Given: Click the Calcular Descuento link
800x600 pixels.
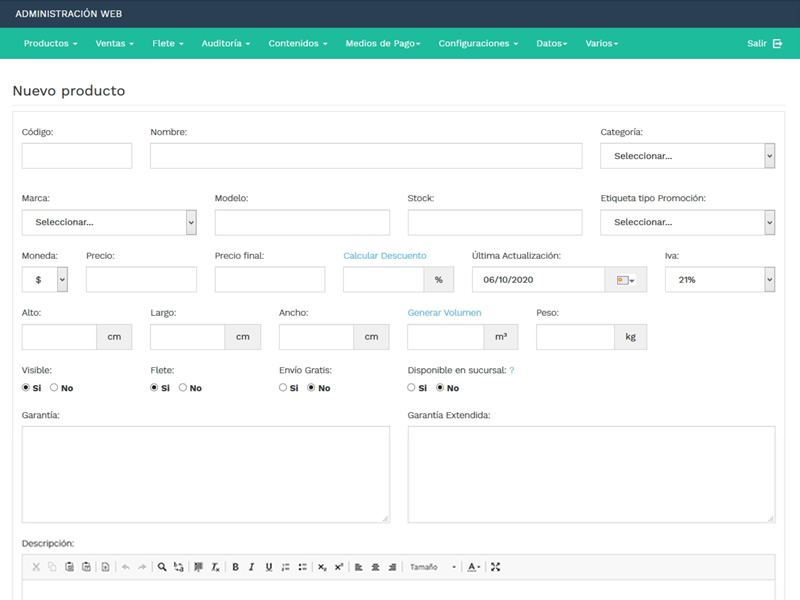Looking at the screenshot, I should 384,256.
